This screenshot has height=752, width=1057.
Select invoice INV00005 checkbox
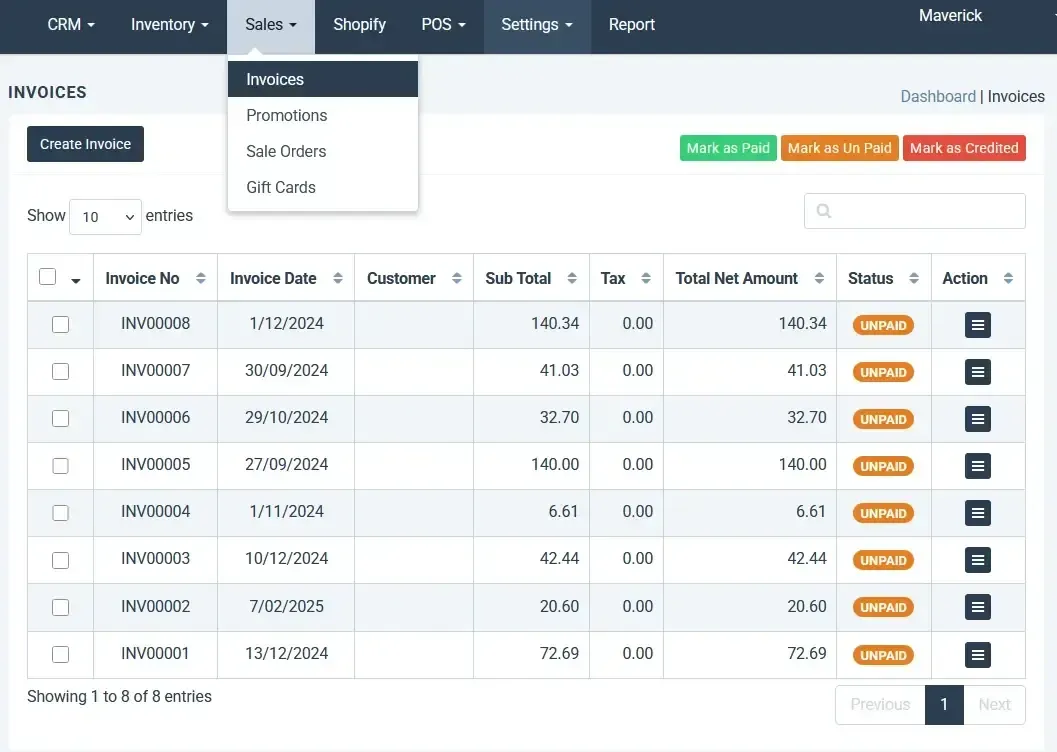coord(61,466)
